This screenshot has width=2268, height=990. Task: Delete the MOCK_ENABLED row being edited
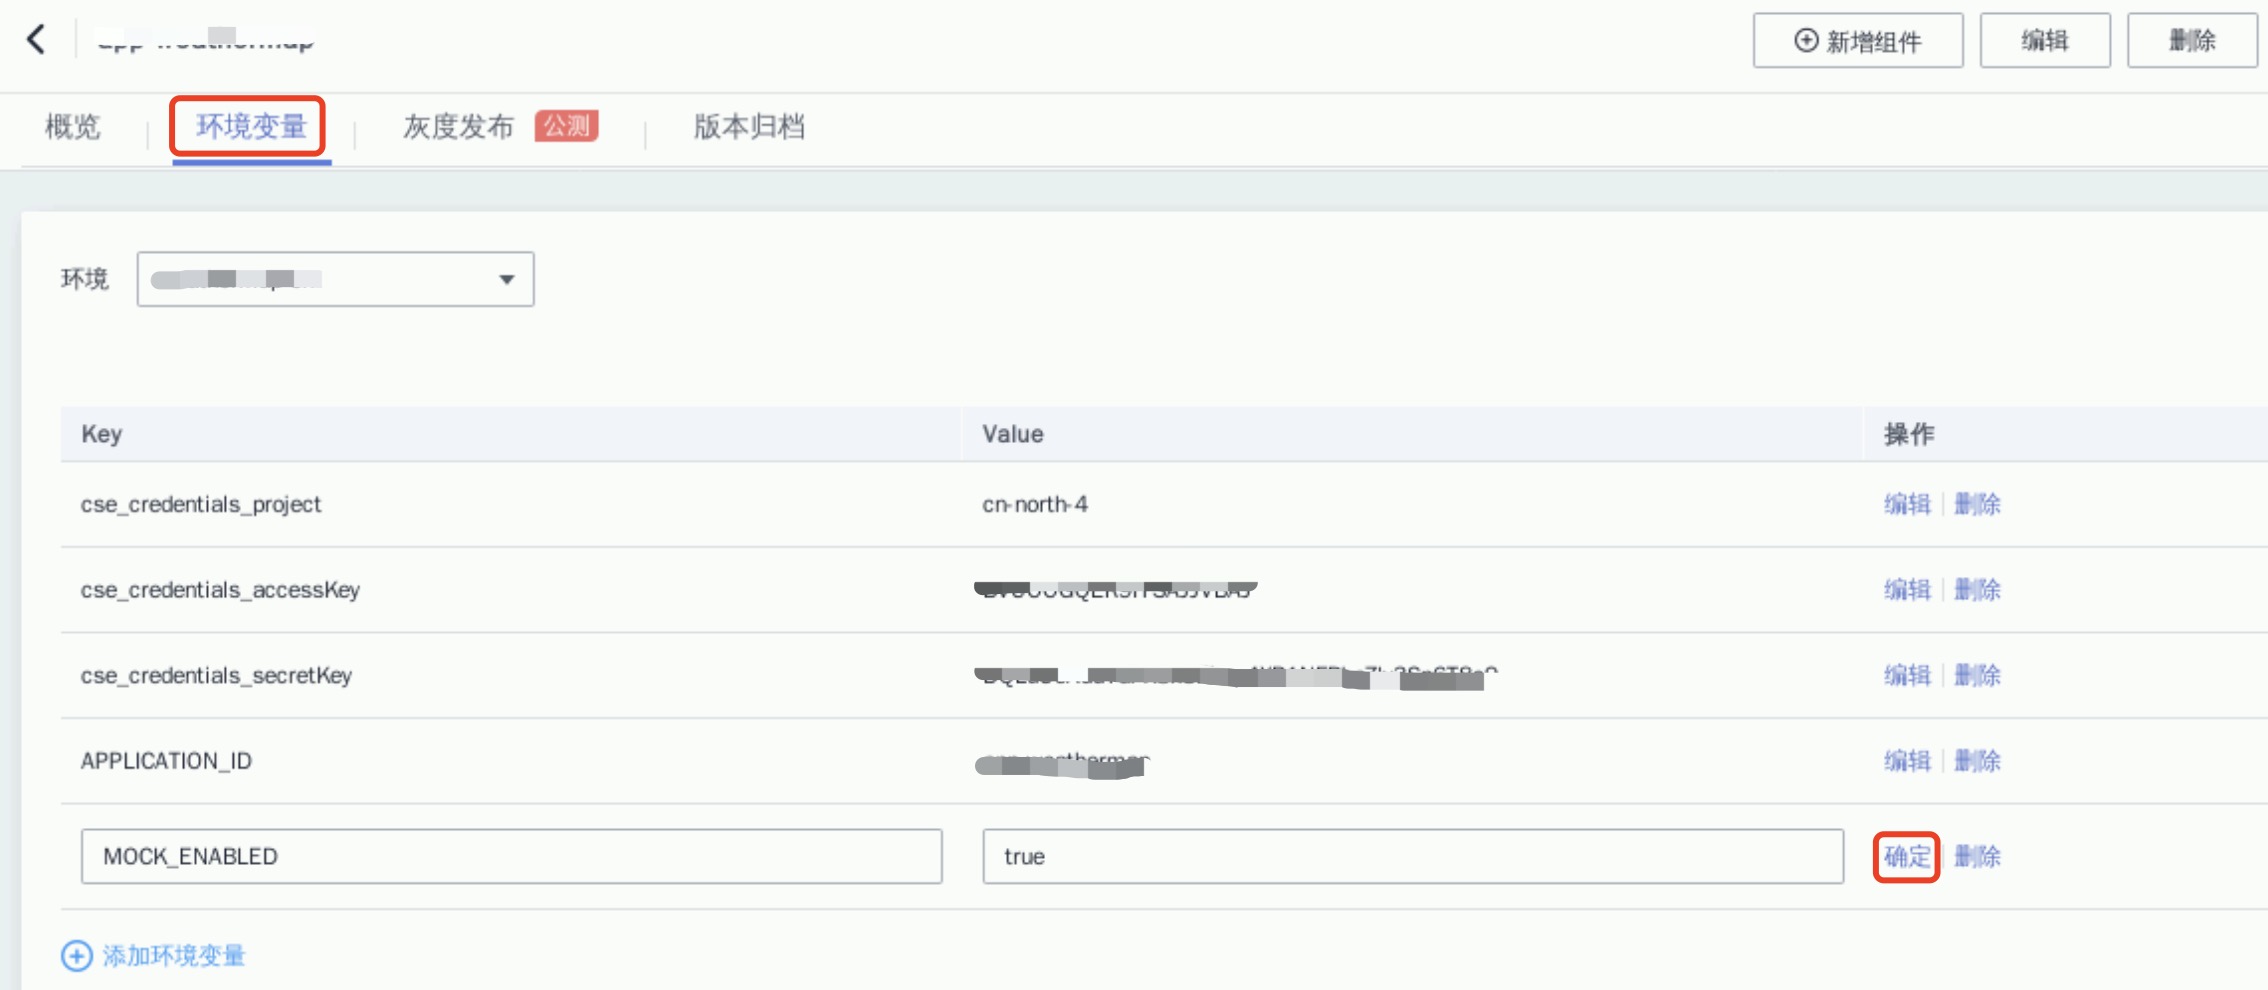[1977, 857]
